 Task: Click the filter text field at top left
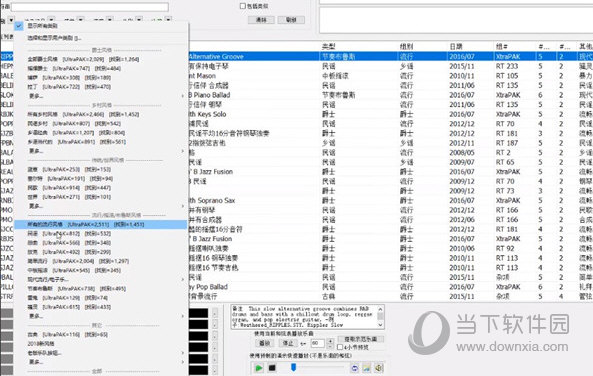point(90,7)
